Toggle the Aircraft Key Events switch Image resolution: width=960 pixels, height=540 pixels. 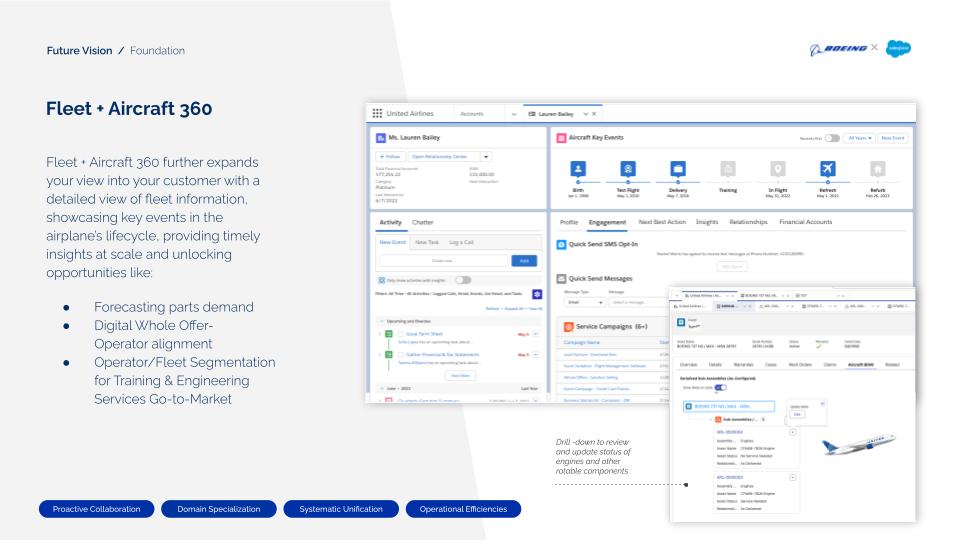(831, 138)
